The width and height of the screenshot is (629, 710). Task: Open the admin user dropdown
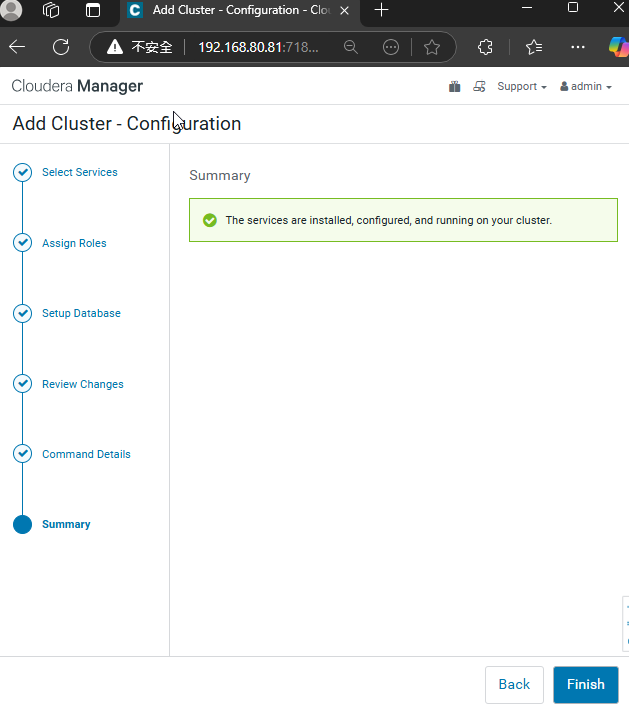coord(586,86)
